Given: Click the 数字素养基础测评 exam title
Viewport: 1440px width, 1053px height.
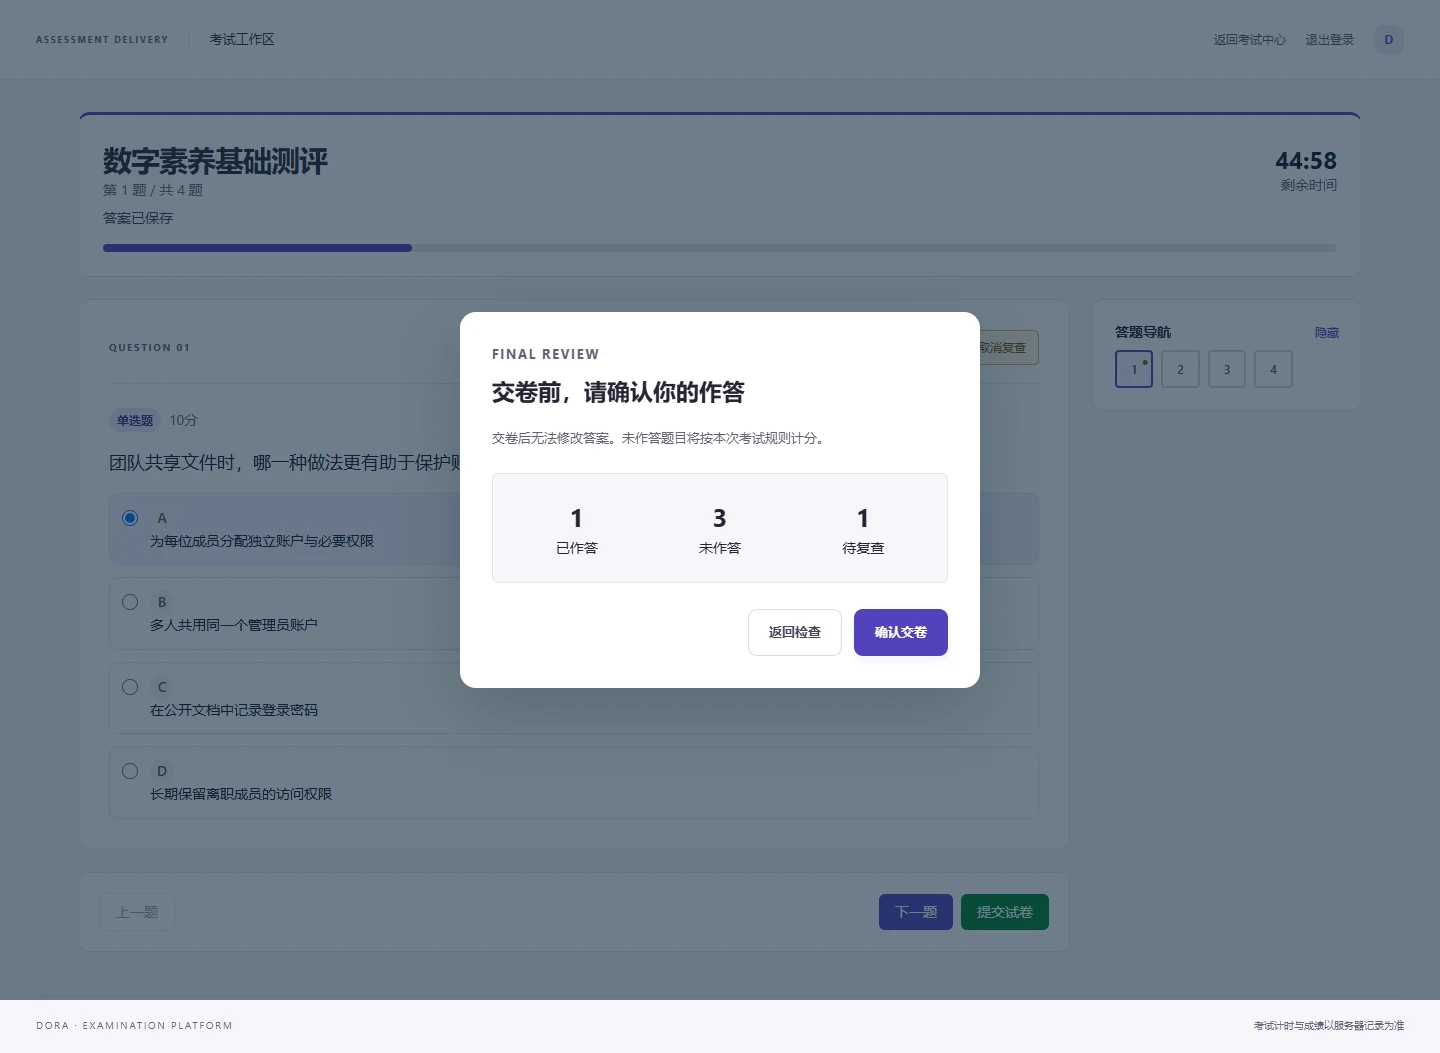Looking at the screenshot, I should 215,161.
